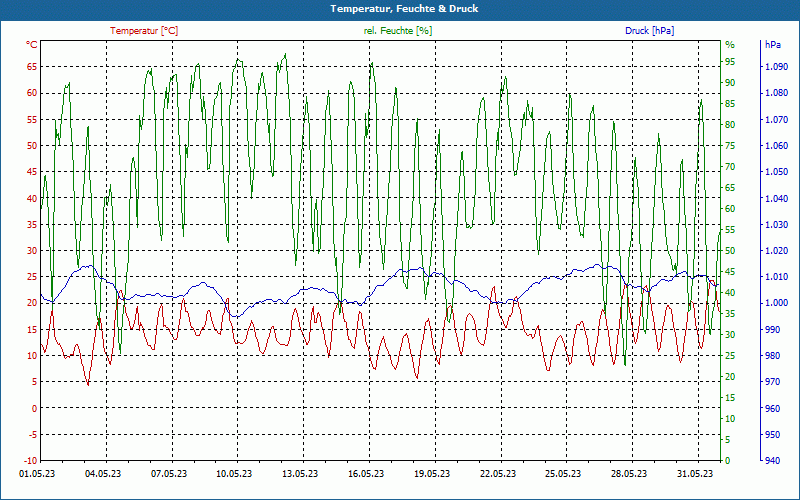Click the date label 19.05.23

(x=432, y=474)
